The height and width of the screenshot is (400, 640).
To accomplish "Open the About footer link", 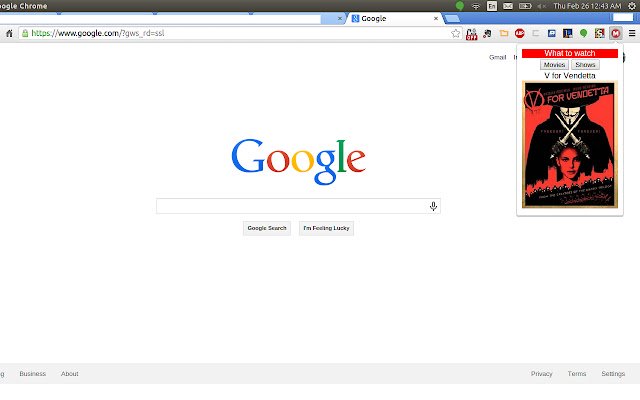I will click(69, 374).
